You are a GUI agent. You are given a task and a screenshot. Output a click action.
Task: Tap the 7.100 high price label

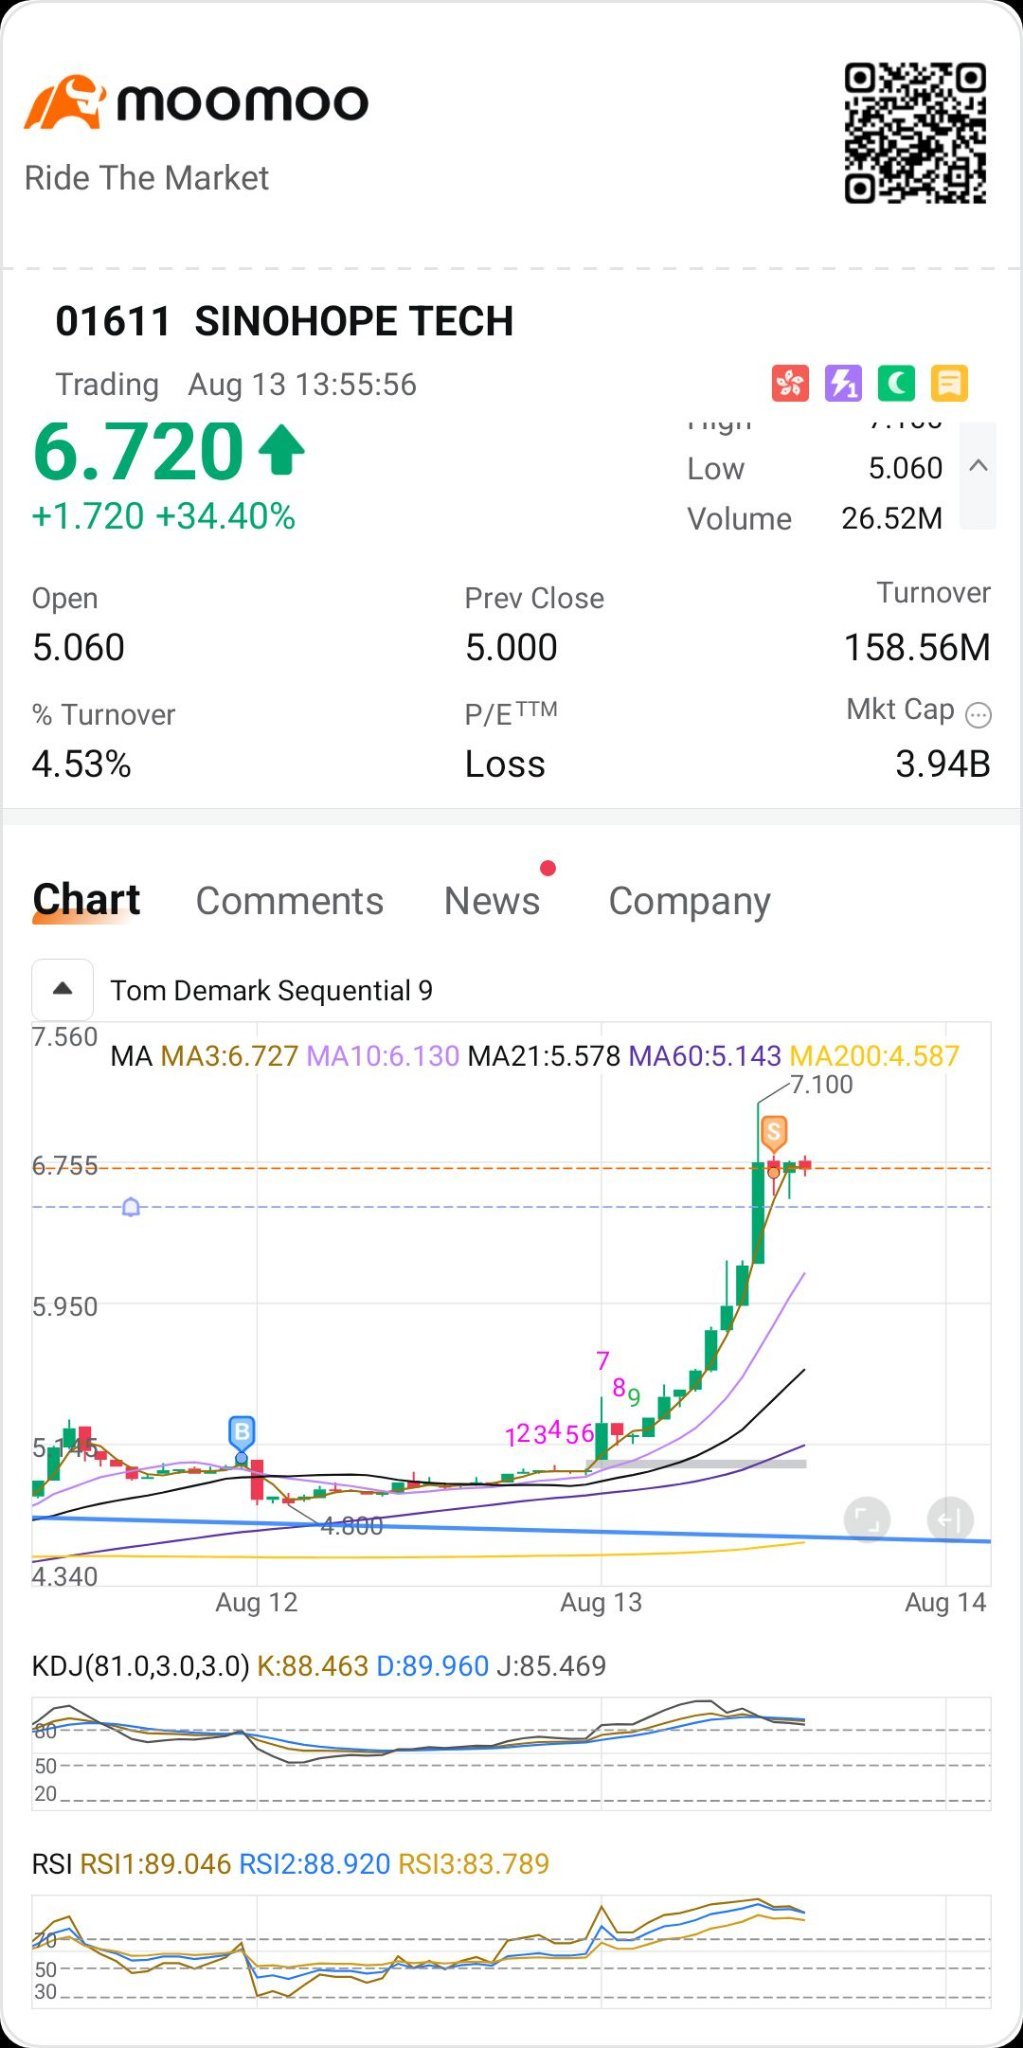click(x=822, y=1085)
